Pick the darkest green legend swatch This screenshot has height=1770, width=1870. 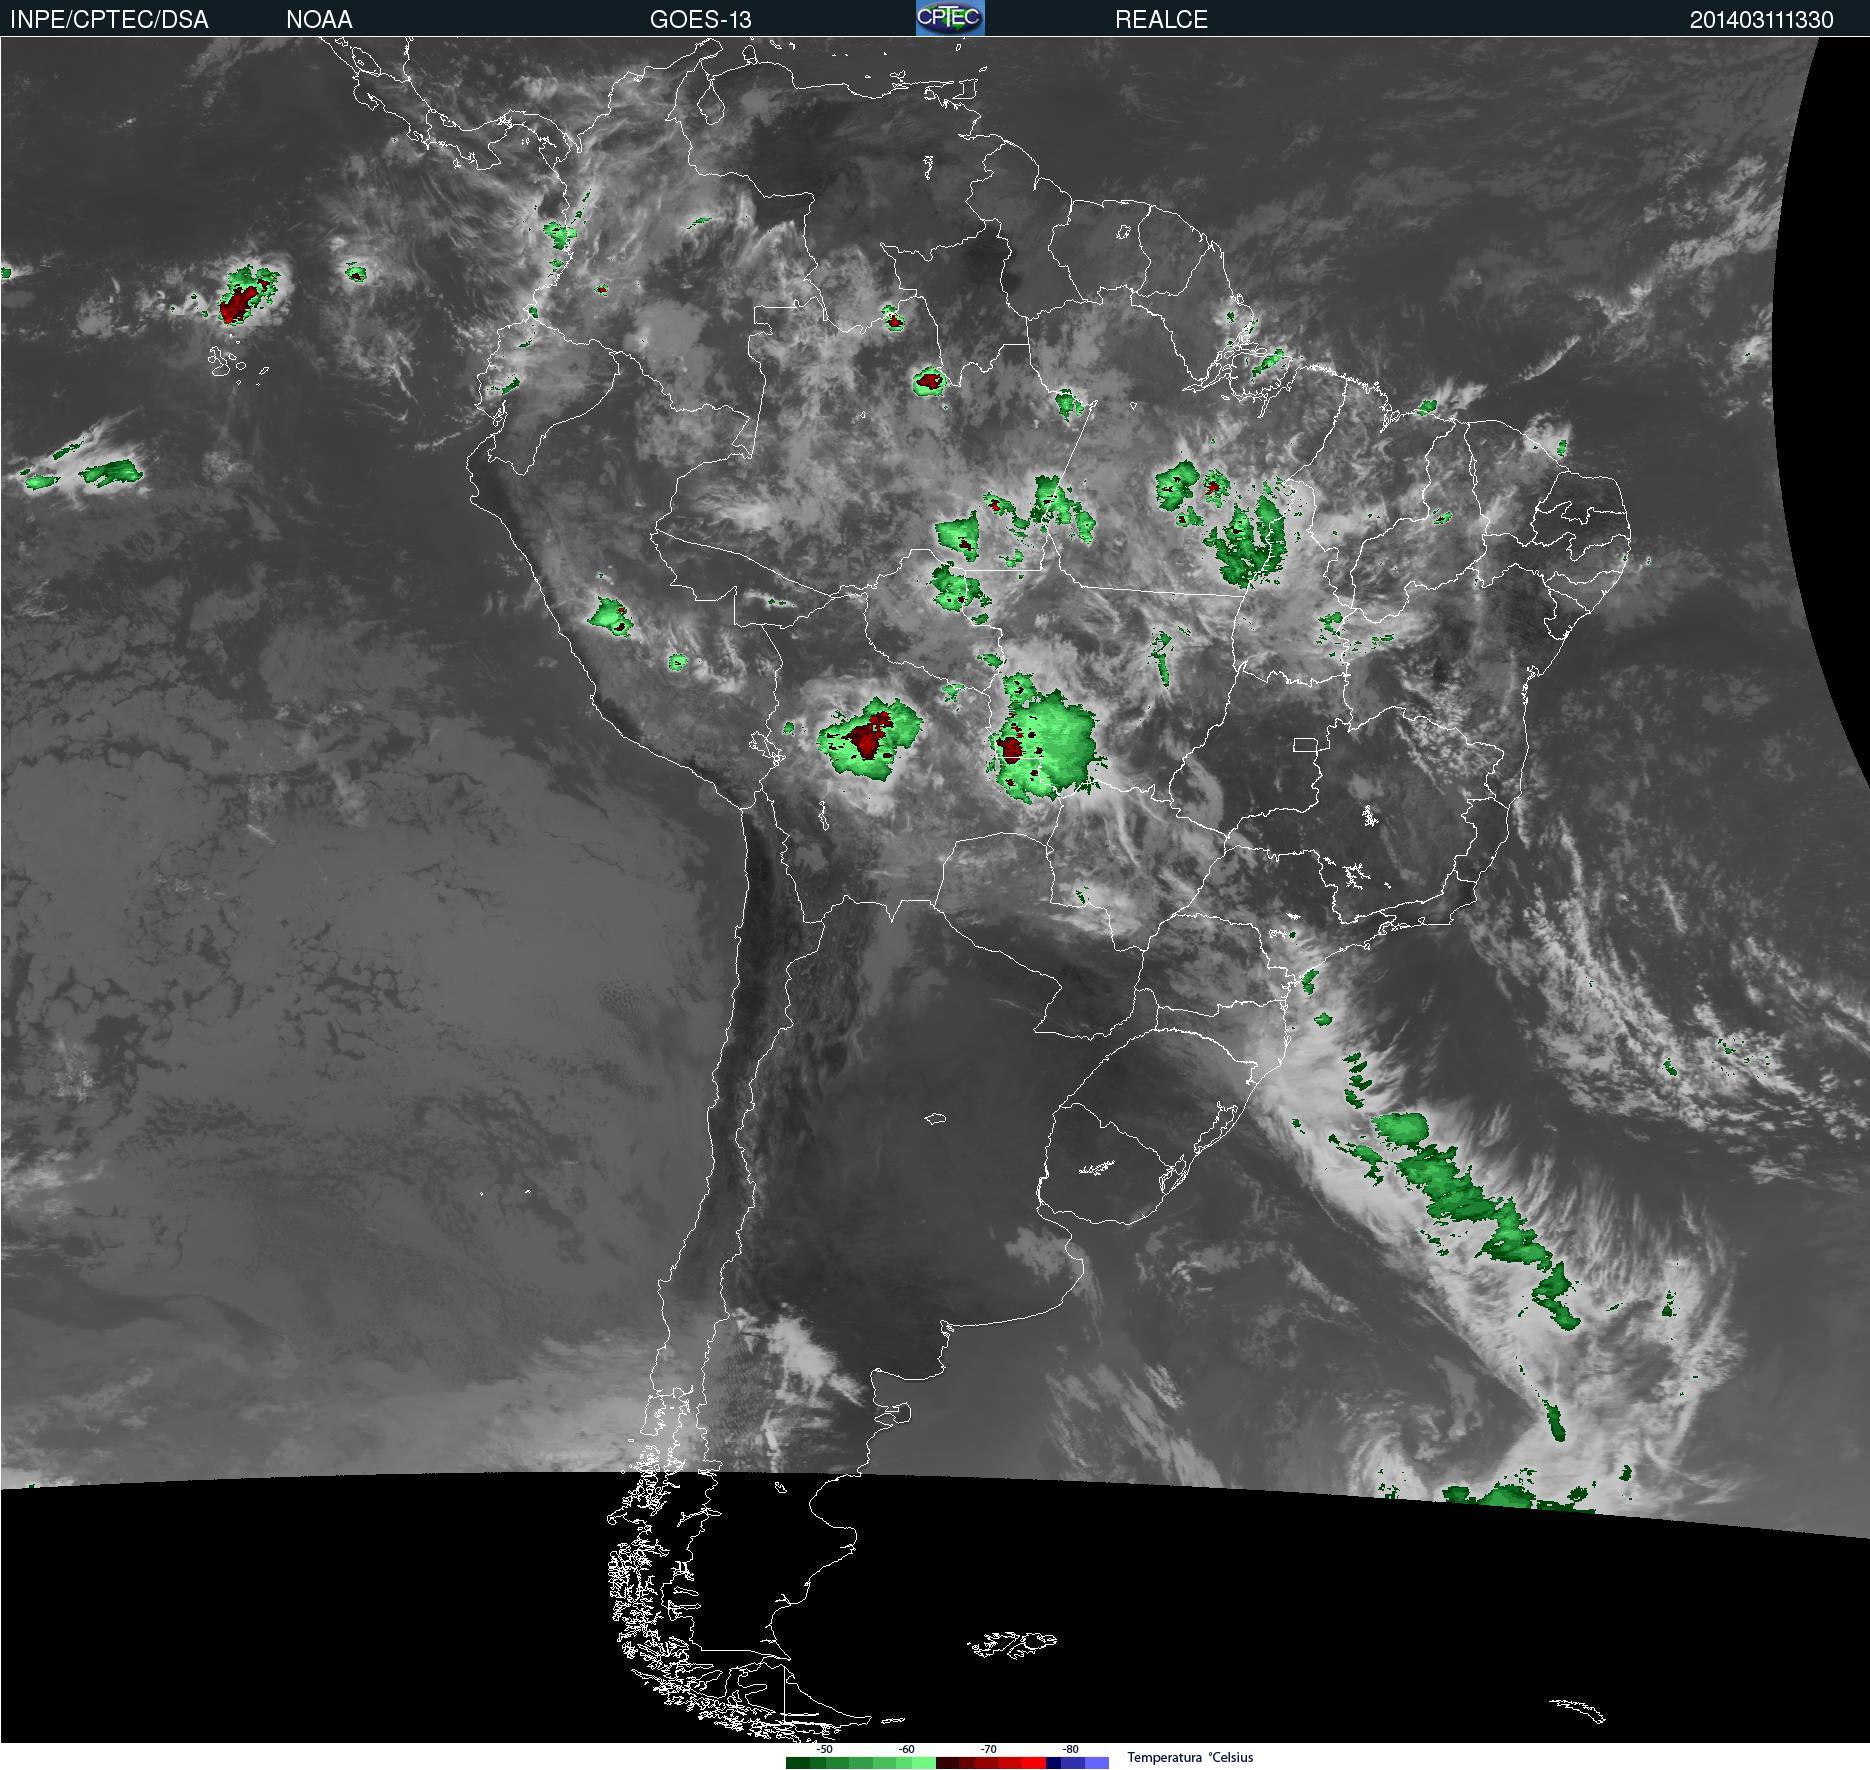[x=798, y=1763]
